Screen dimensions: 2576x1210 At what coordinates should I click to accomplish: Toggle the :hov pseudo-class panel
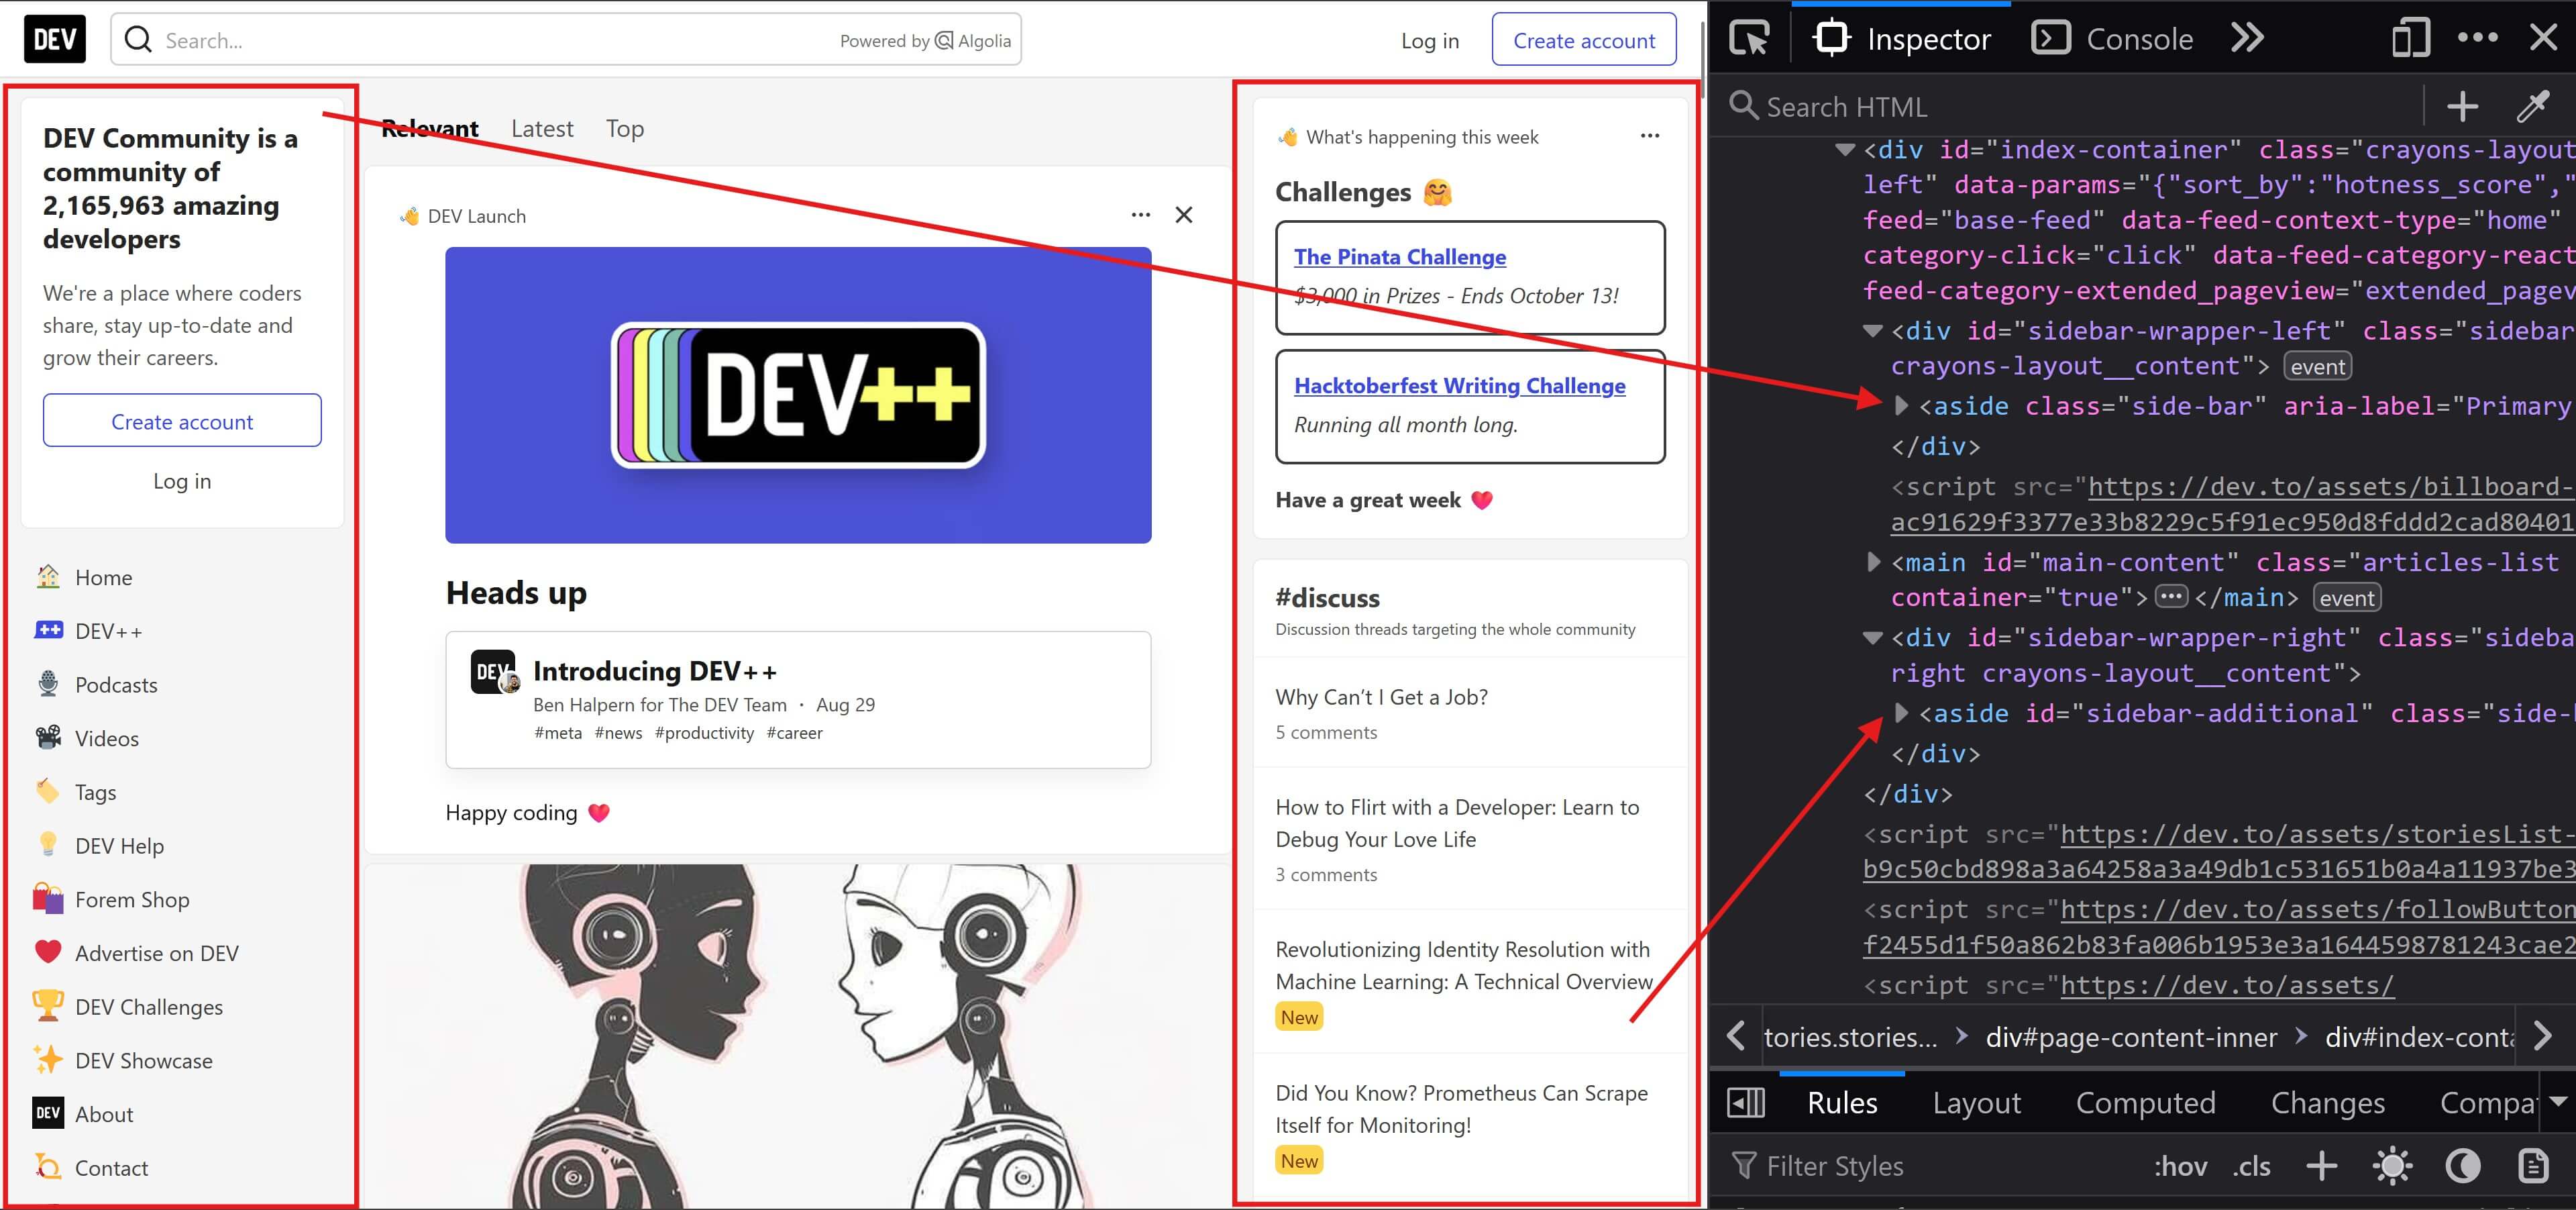pyautogui.click(x=2180, y=1166)
